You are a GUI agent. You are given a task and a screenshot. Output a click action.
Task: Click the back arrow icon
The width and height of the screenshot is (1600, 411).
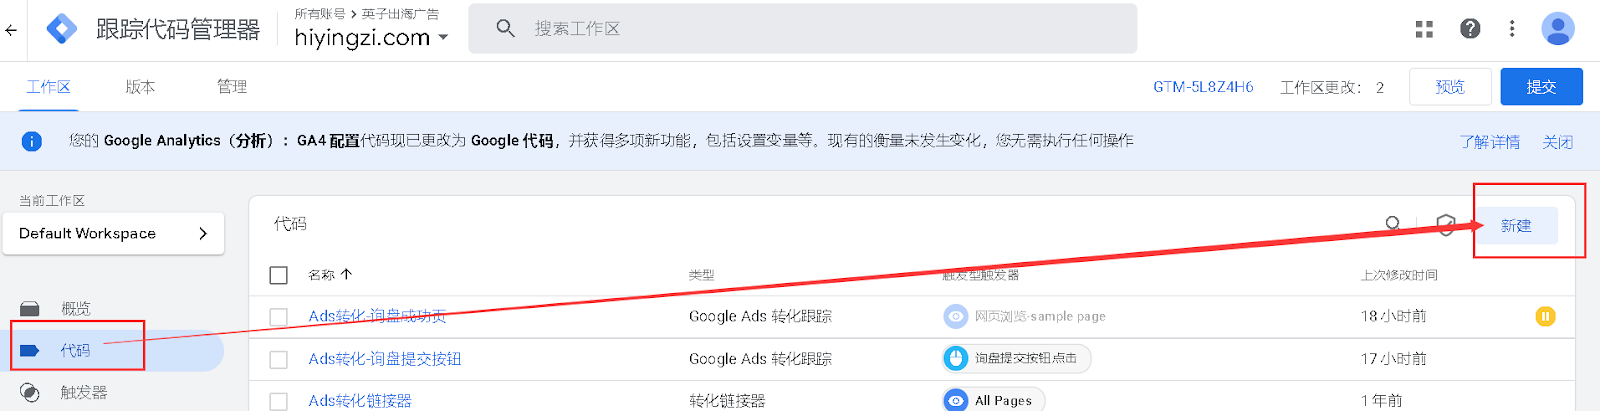coord(11,30)
